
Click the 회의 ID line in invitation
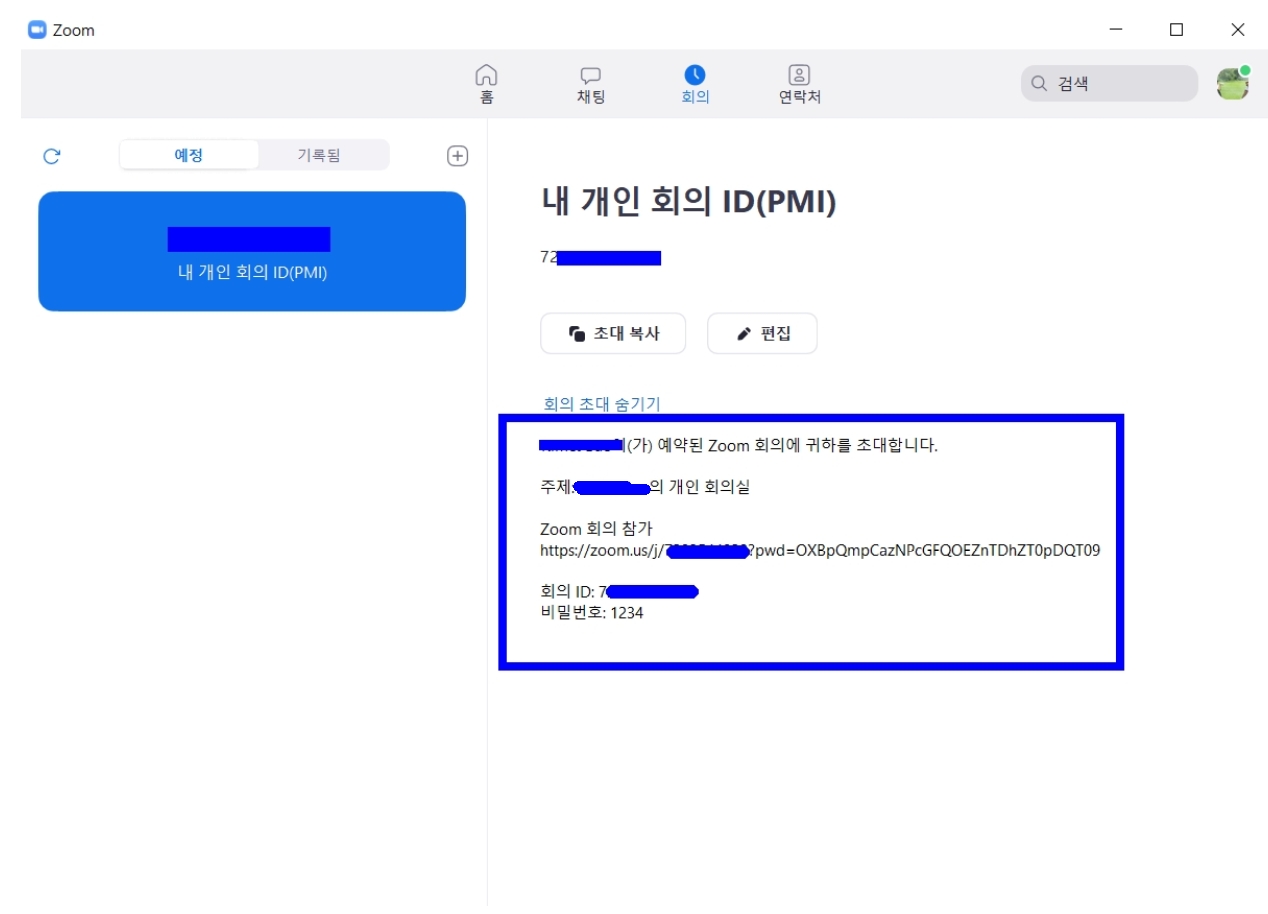tap(618, 592)
